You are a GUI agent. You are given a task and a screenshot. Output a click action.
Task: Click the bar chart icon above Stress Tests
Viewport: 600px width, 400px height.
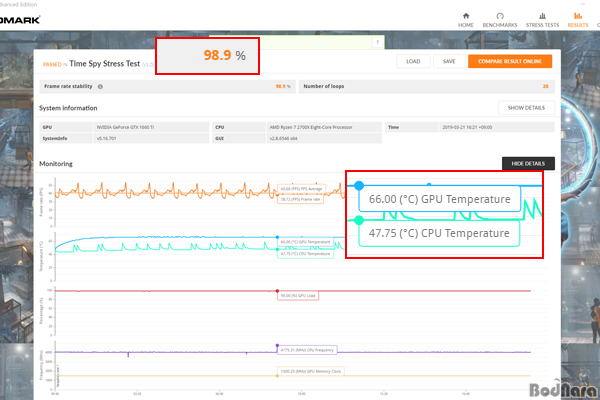542,16
